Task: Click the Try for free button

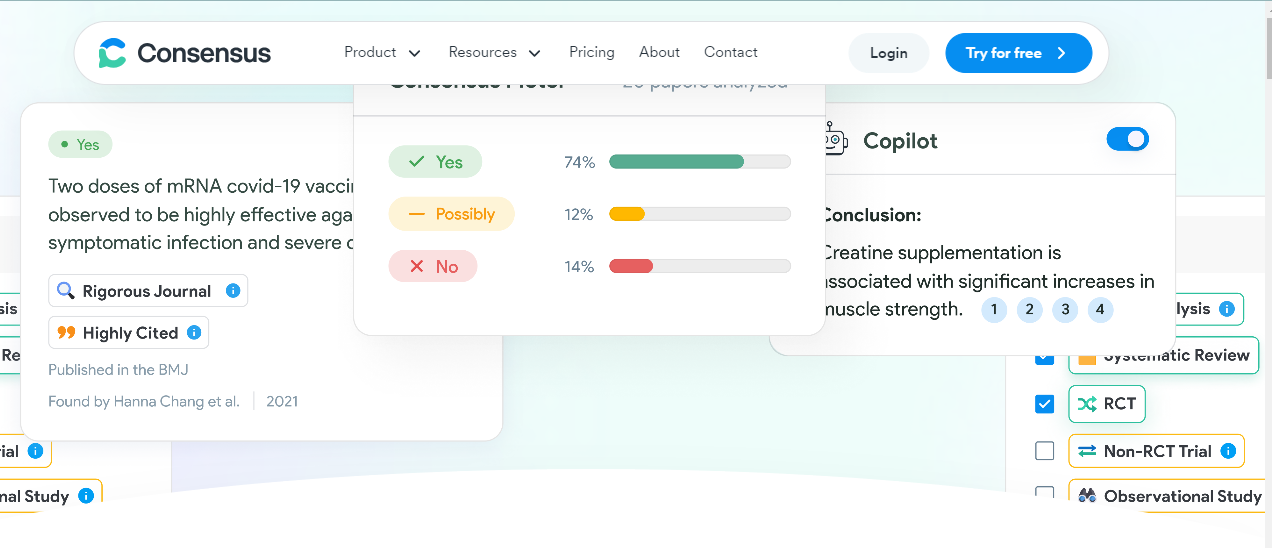Action: [x=1018, y=53]
